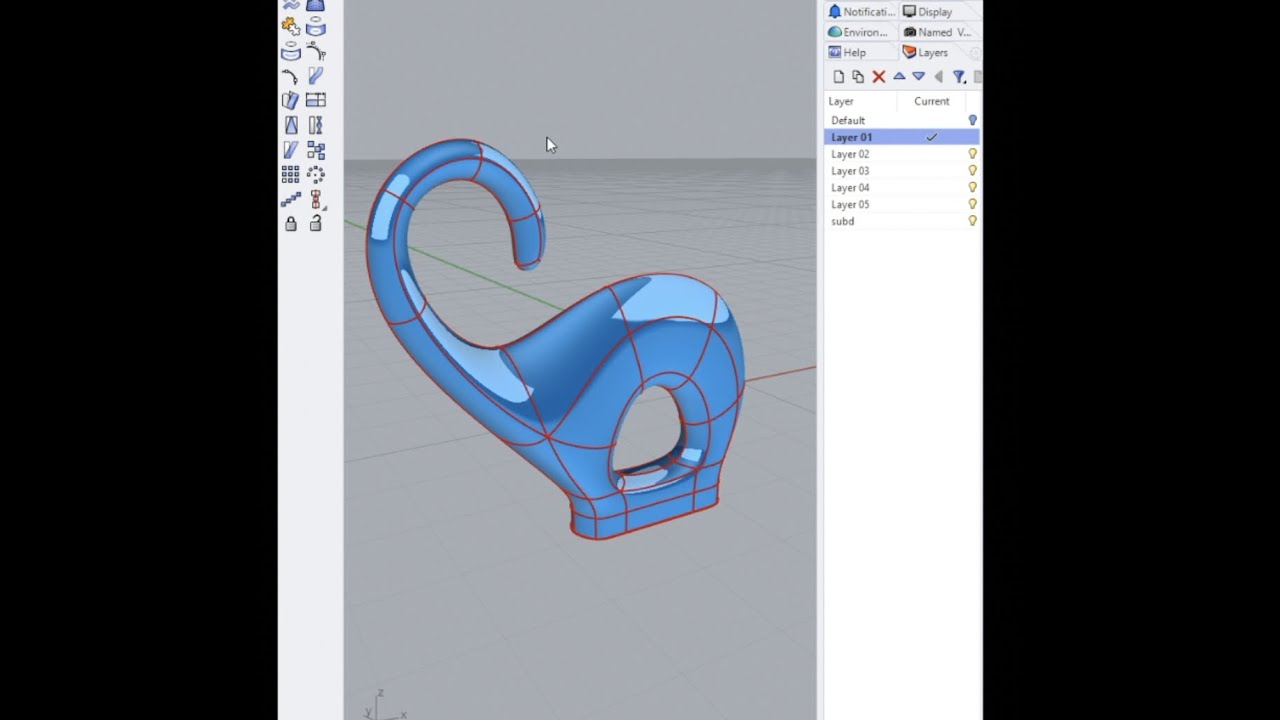Screen dimensions: 1280x720
Task: Toggle visibility bulb for Layer 02
Action: pyautogui.click(x=972, y=154)
